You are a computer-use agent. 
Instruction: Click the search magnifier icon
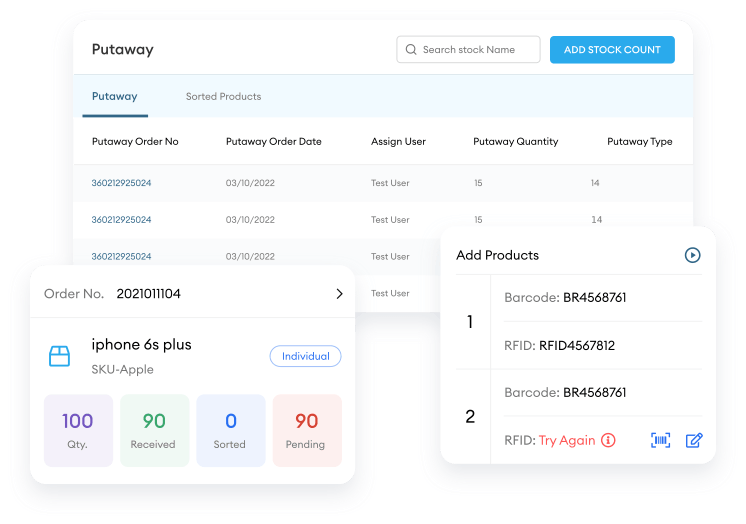pos(411,49)
